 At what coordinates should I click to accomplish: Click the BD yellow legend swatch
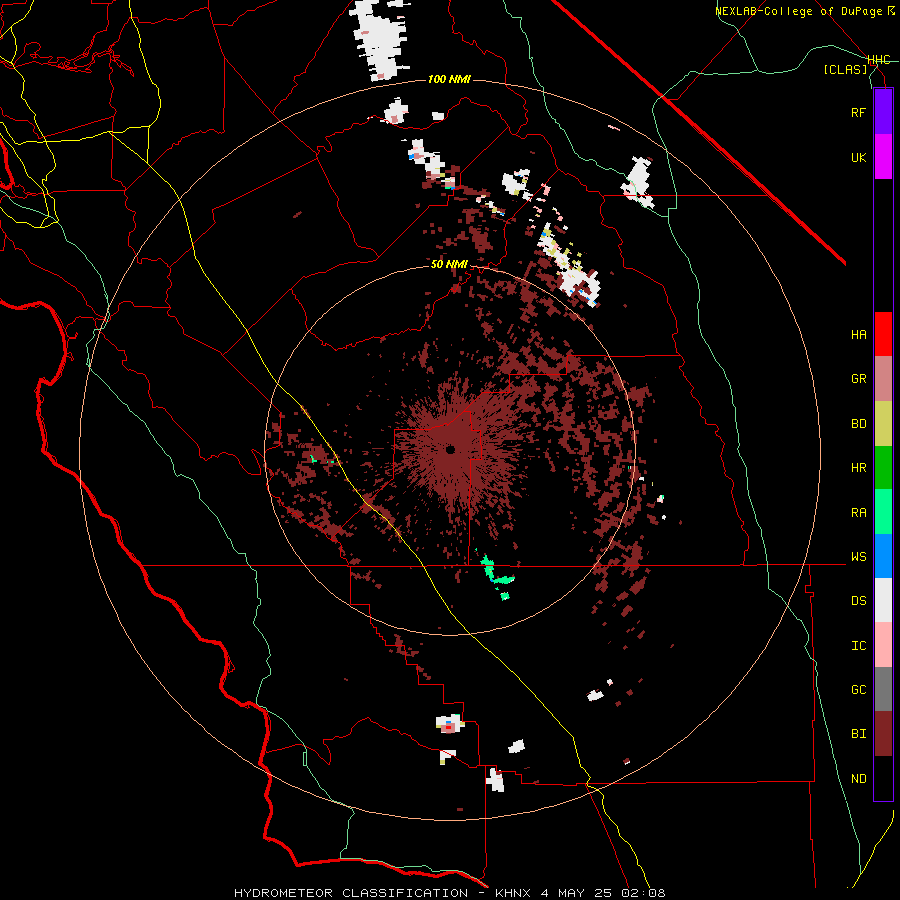coord(883,424)
